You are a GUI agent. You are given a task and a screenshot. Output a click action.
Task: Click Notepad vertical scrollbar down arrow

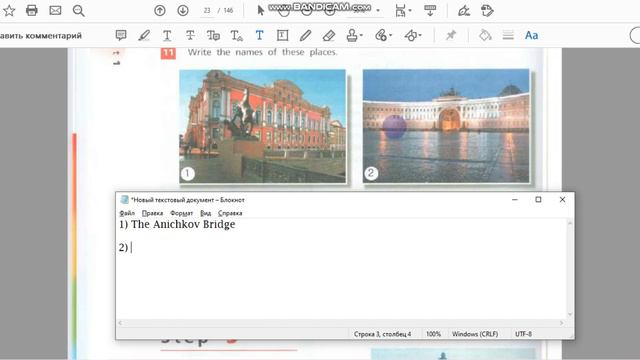pyautogui.click(x=570, y=314)
